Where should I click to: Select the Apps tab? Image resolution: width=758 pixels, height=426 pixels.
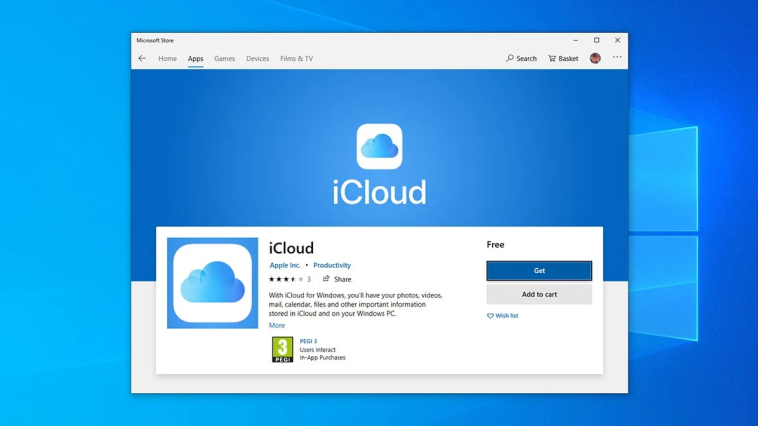(195, 59)
